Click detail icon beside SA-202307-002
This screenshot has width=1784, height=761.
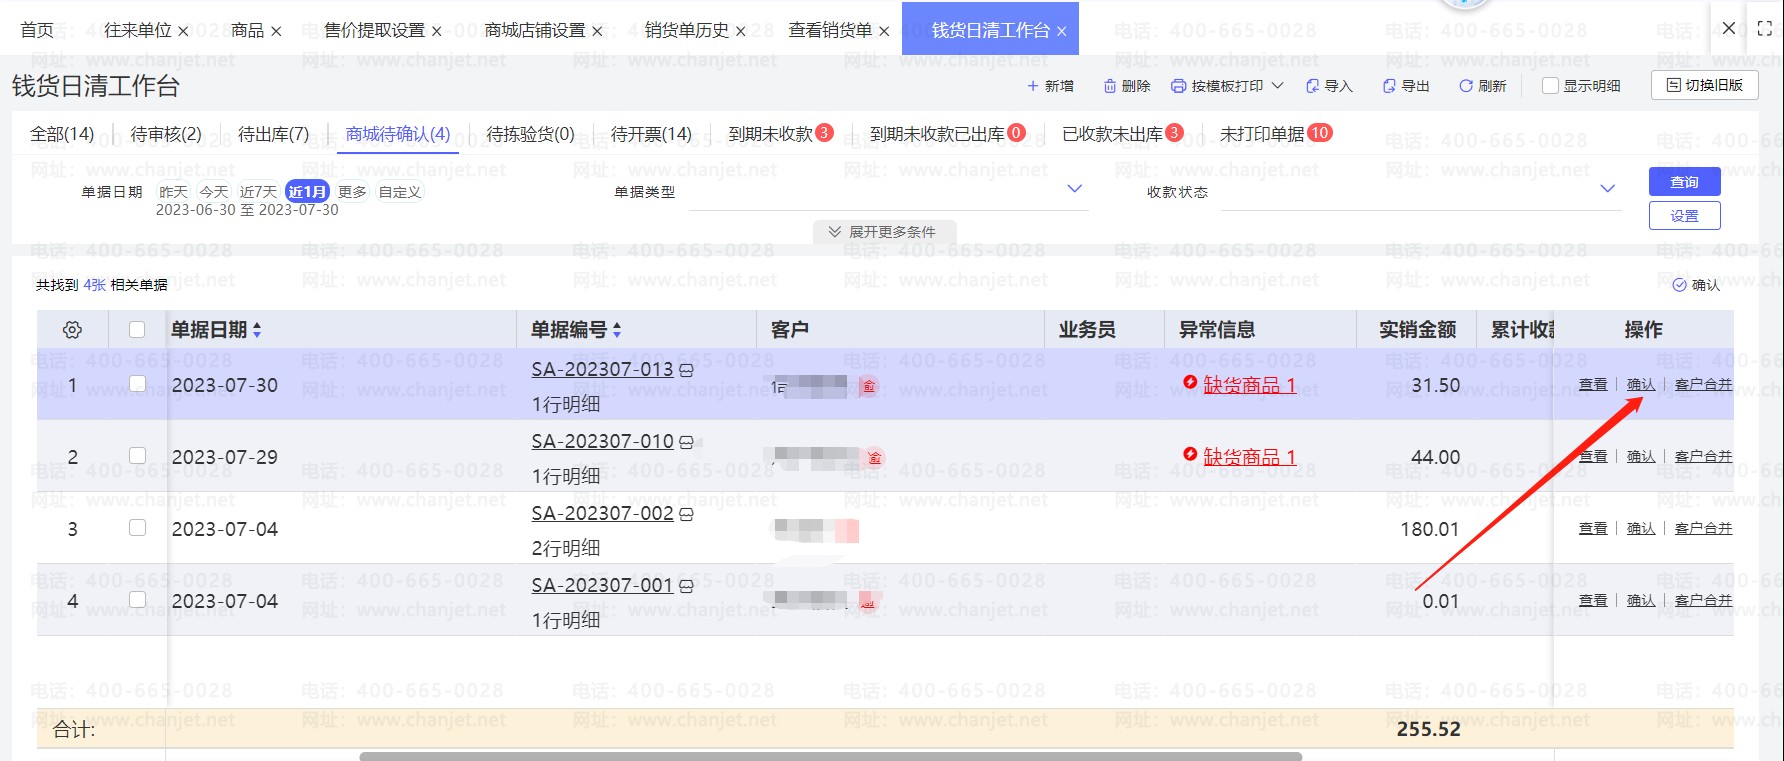click(x=686, y=514)
